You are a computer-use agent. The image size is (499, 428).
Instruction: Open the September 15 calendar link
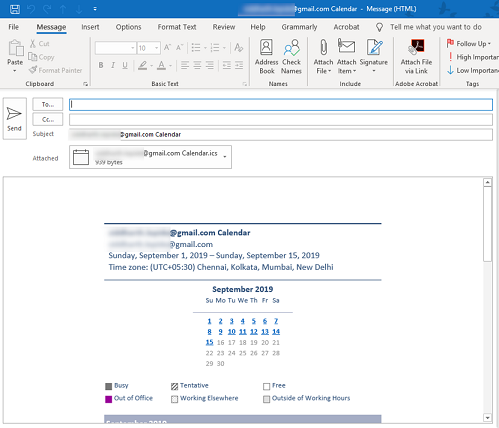click(209, 342)
